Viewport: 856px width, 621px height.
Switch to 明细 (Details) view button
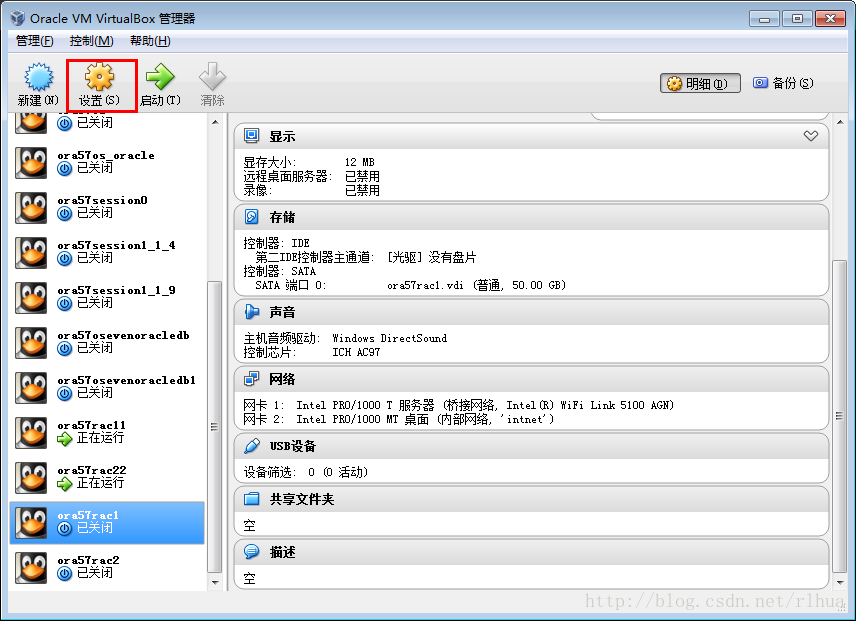(700, 83)
